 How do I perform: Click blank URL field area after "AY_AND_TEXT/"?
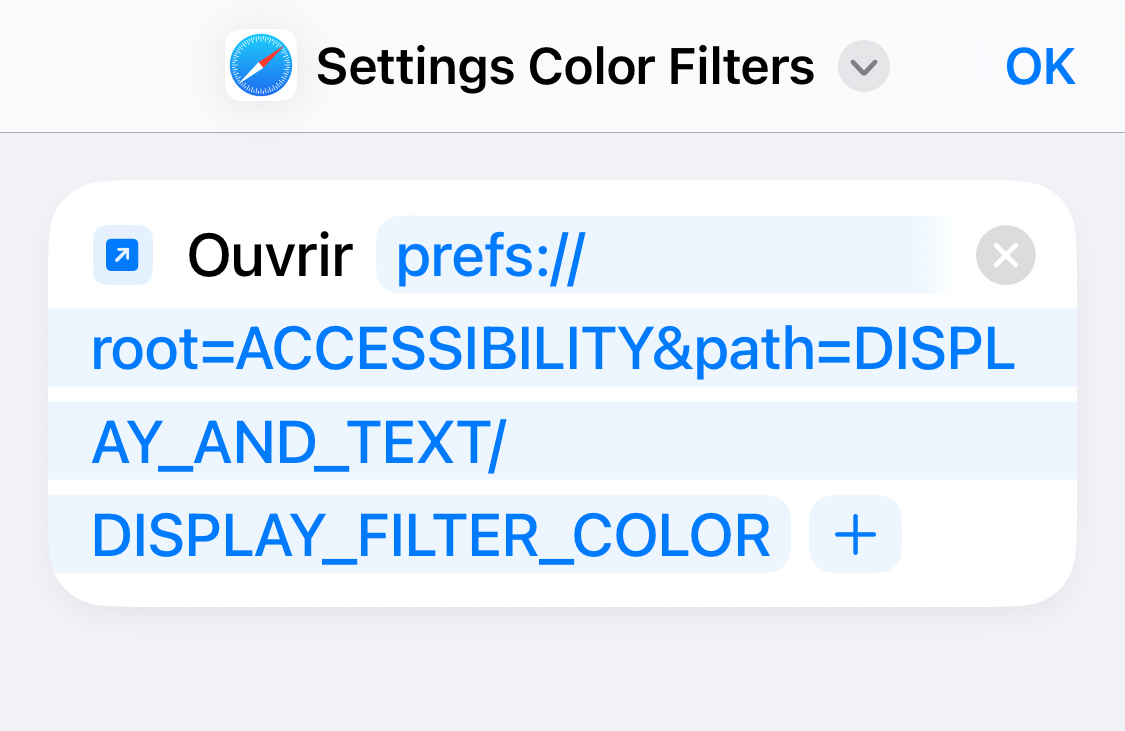(x=780, y=442)
